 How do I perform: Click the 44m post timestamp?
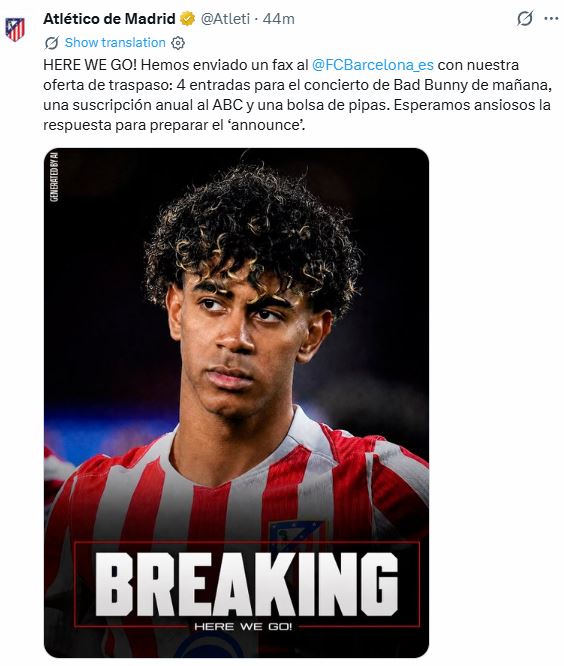[x=279, y=19]
